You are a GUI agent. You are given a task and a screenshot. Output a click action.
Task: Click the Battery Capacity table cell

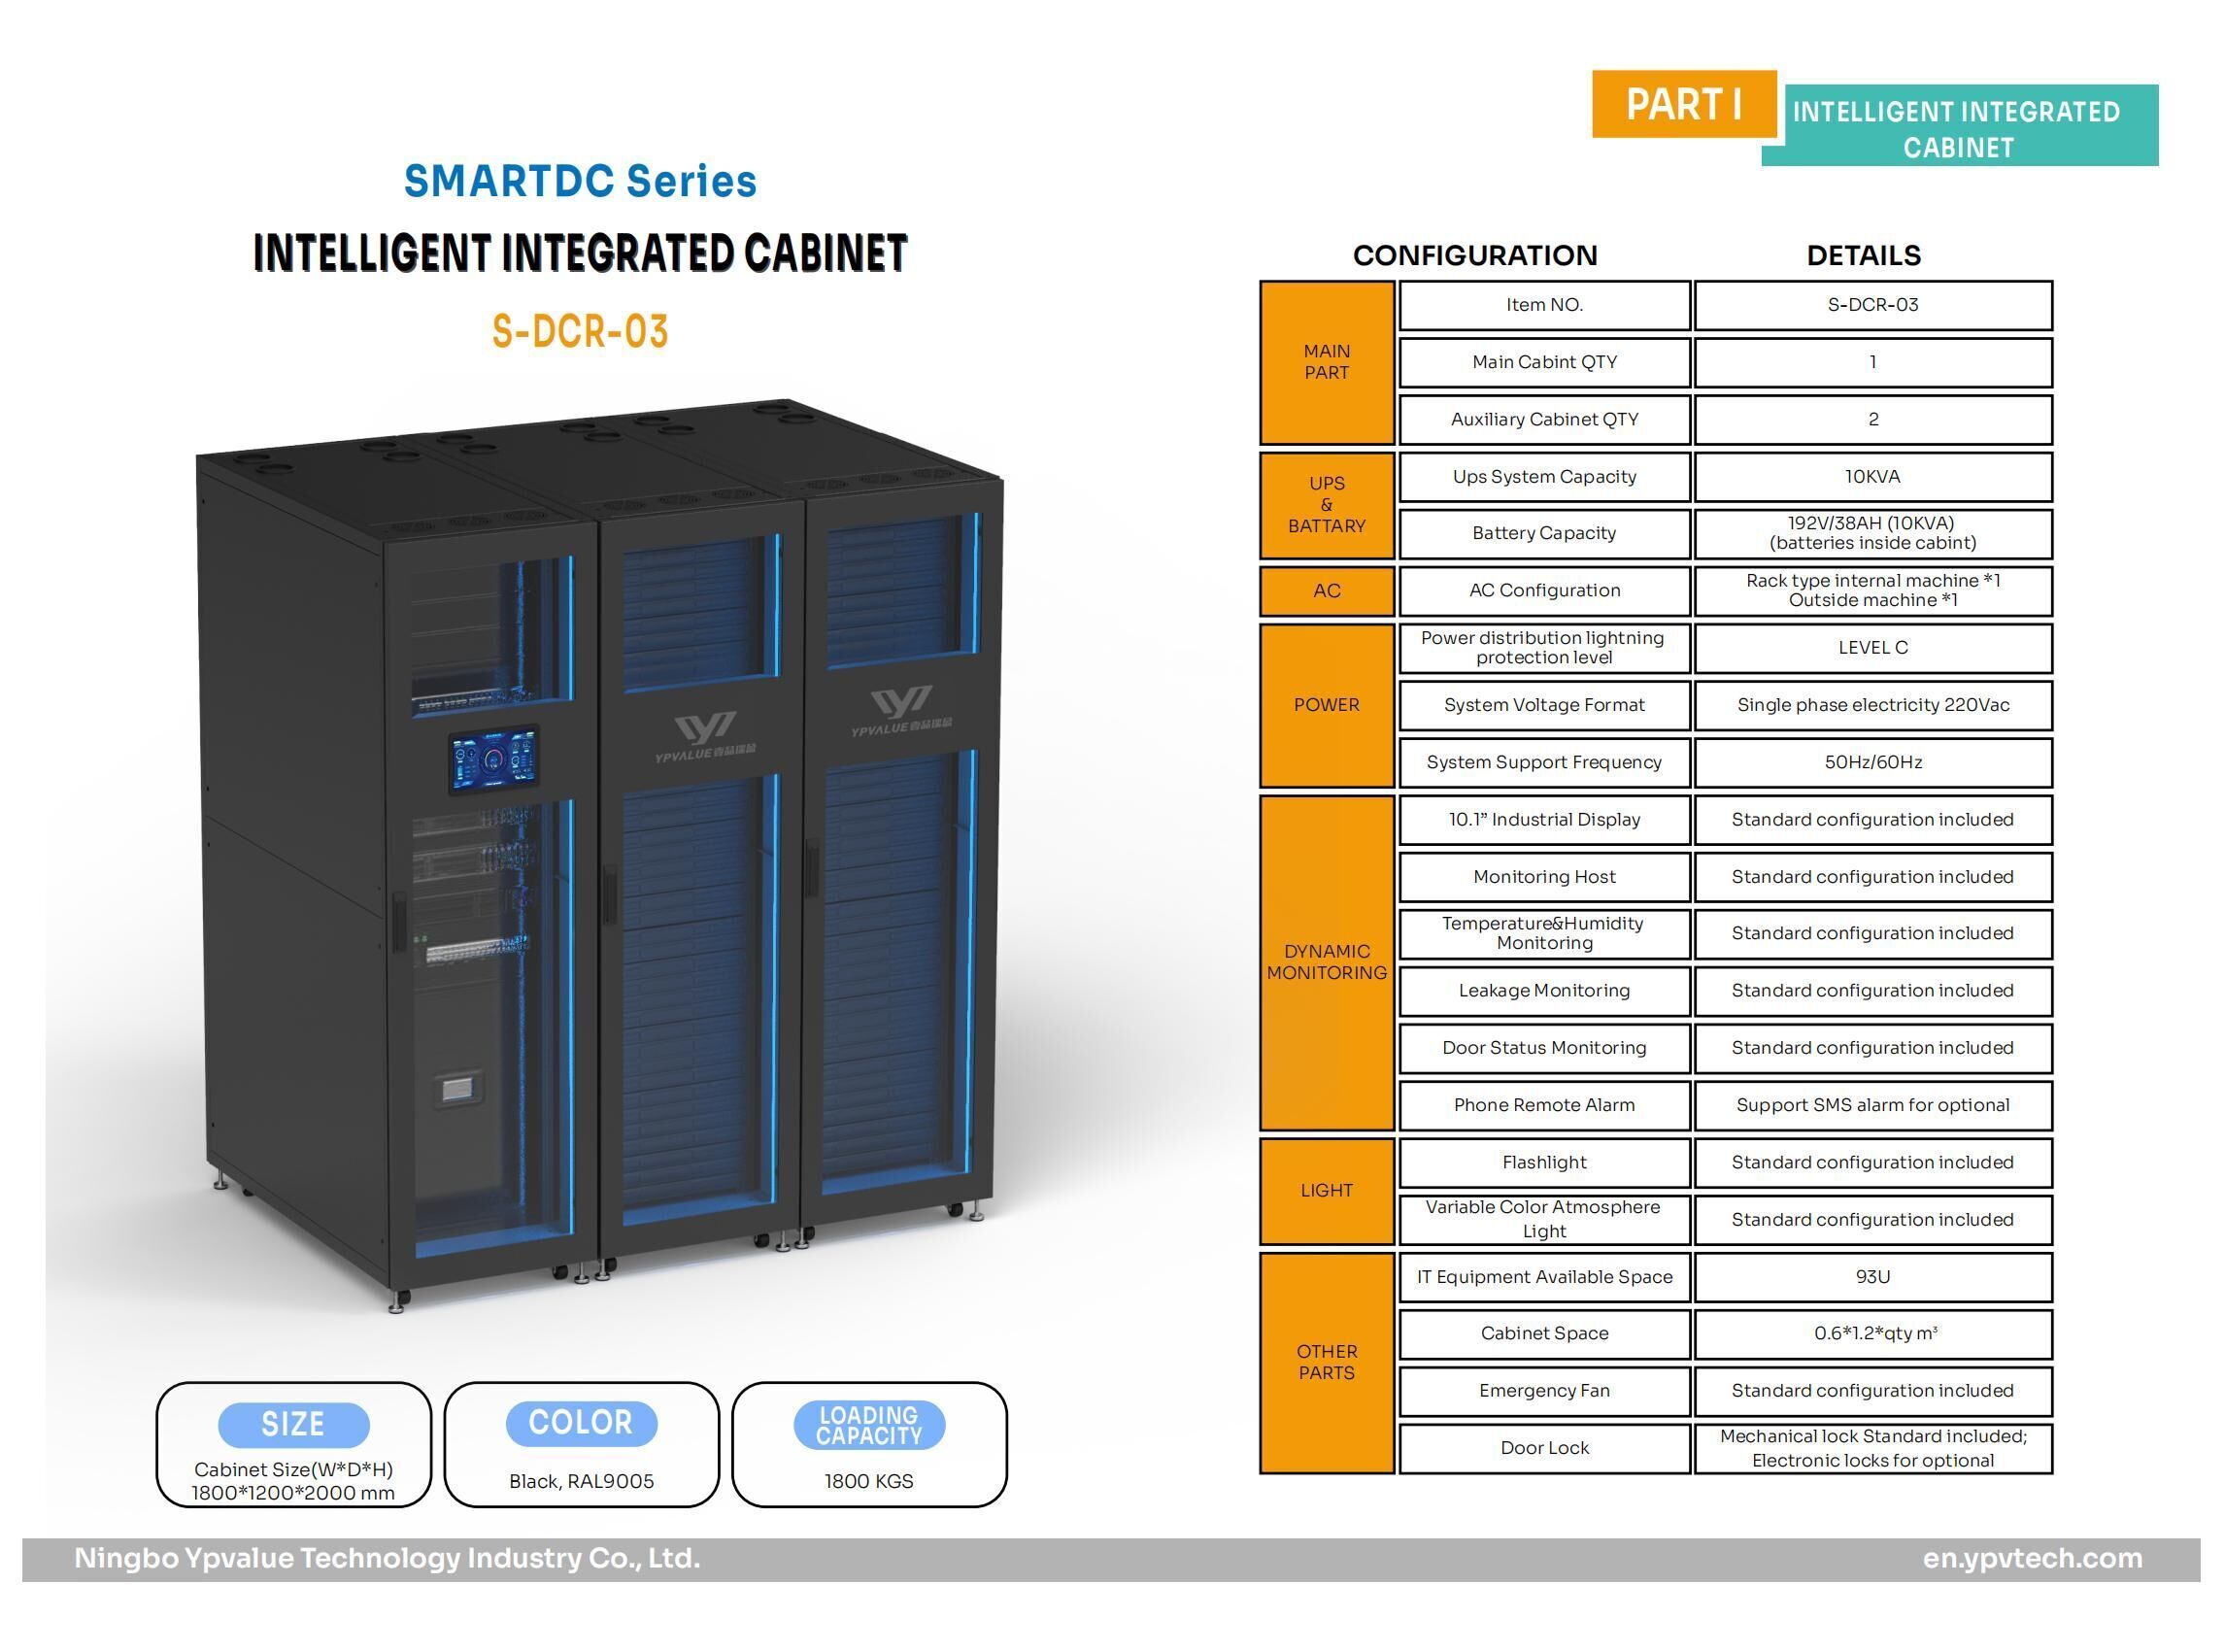pos(1543,533)
